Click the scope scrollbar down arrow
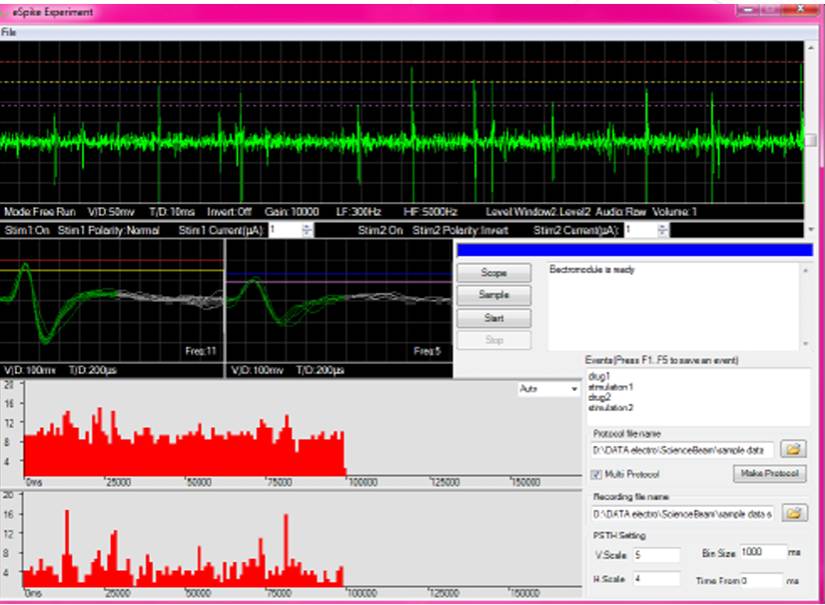The width and height of the screenshot is (825, 605). pyautogui.click(x=811, y=229)
